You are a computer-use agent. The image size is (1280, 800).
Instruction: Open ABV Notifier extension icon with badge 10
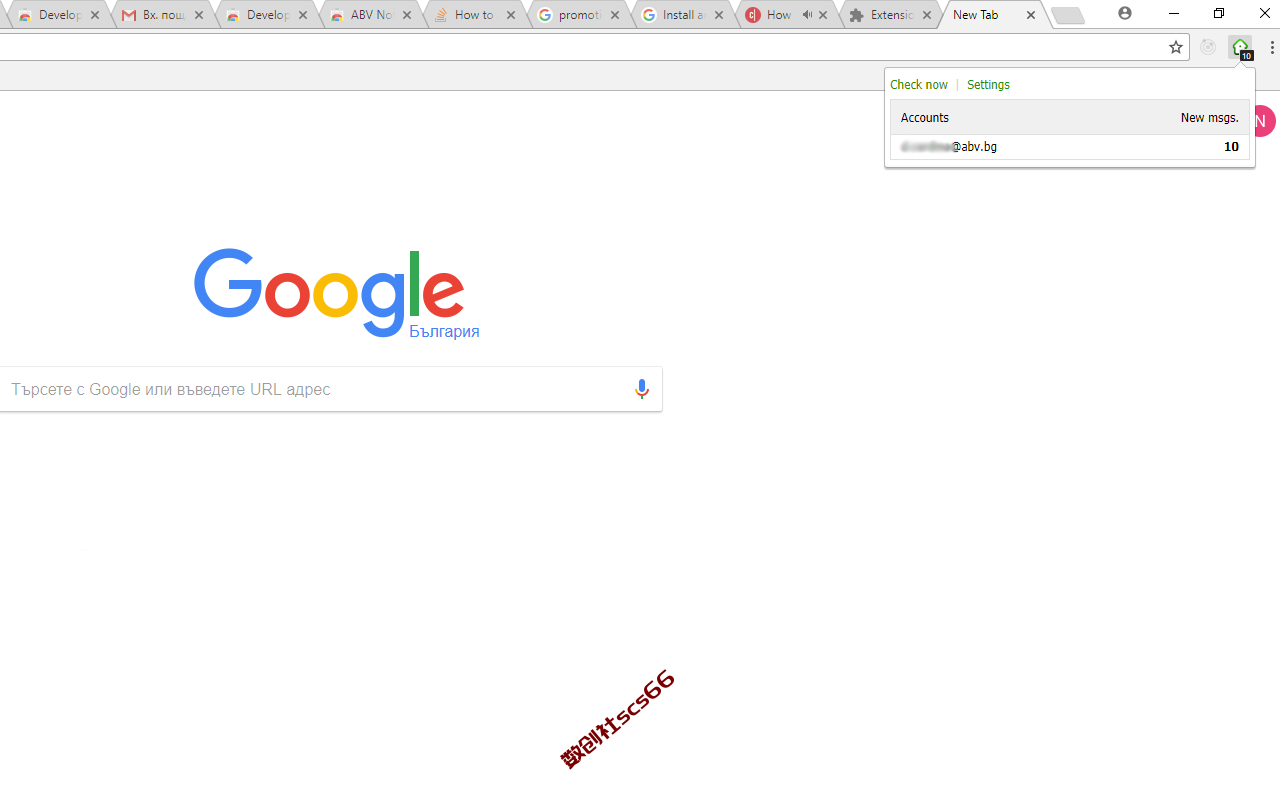pyautogui.click(x=1241, y=47)
